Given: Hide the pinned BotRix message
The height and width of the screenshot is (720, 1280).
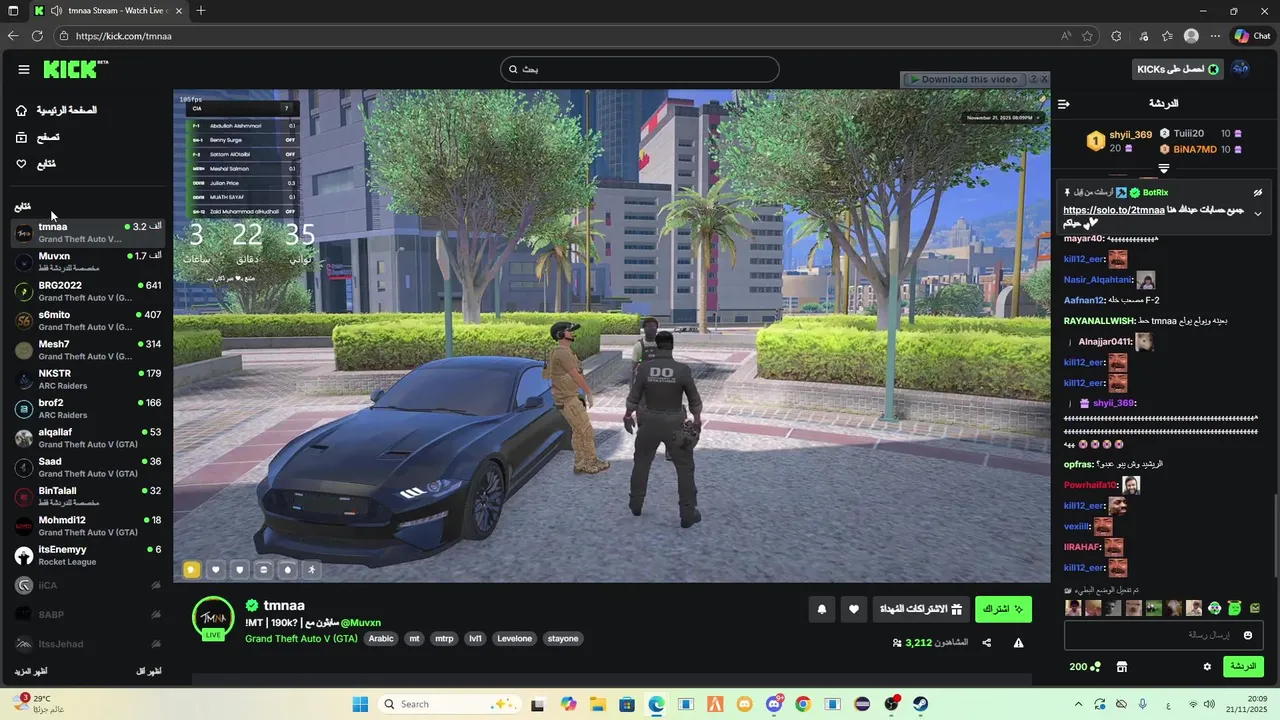Looking at the screenshot, I should tap(1258, 193).
